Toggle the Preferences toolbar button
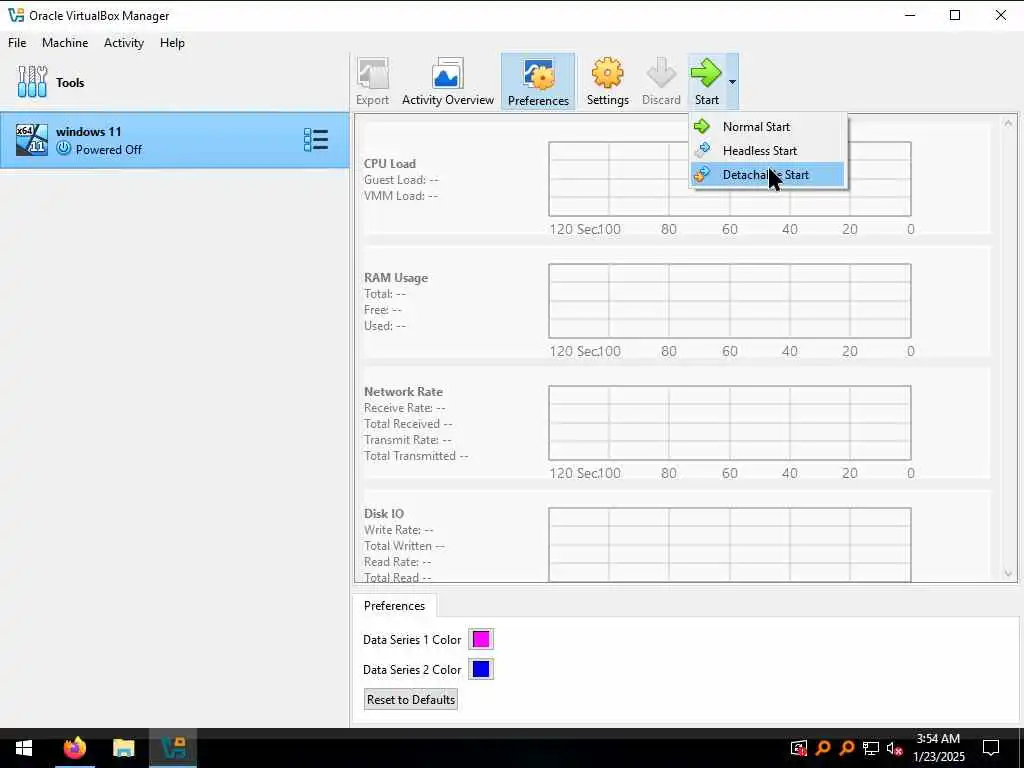The width and height of the screenshot is (1024, 768). click(x=538, y=82)
